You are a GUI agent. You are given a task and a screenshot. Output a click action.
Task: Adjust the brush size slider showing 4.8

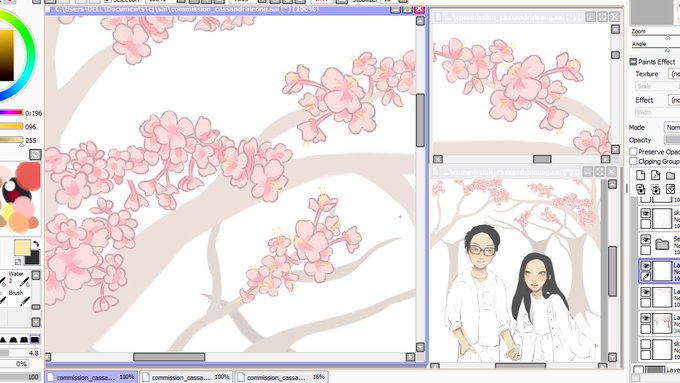[20, 353]
